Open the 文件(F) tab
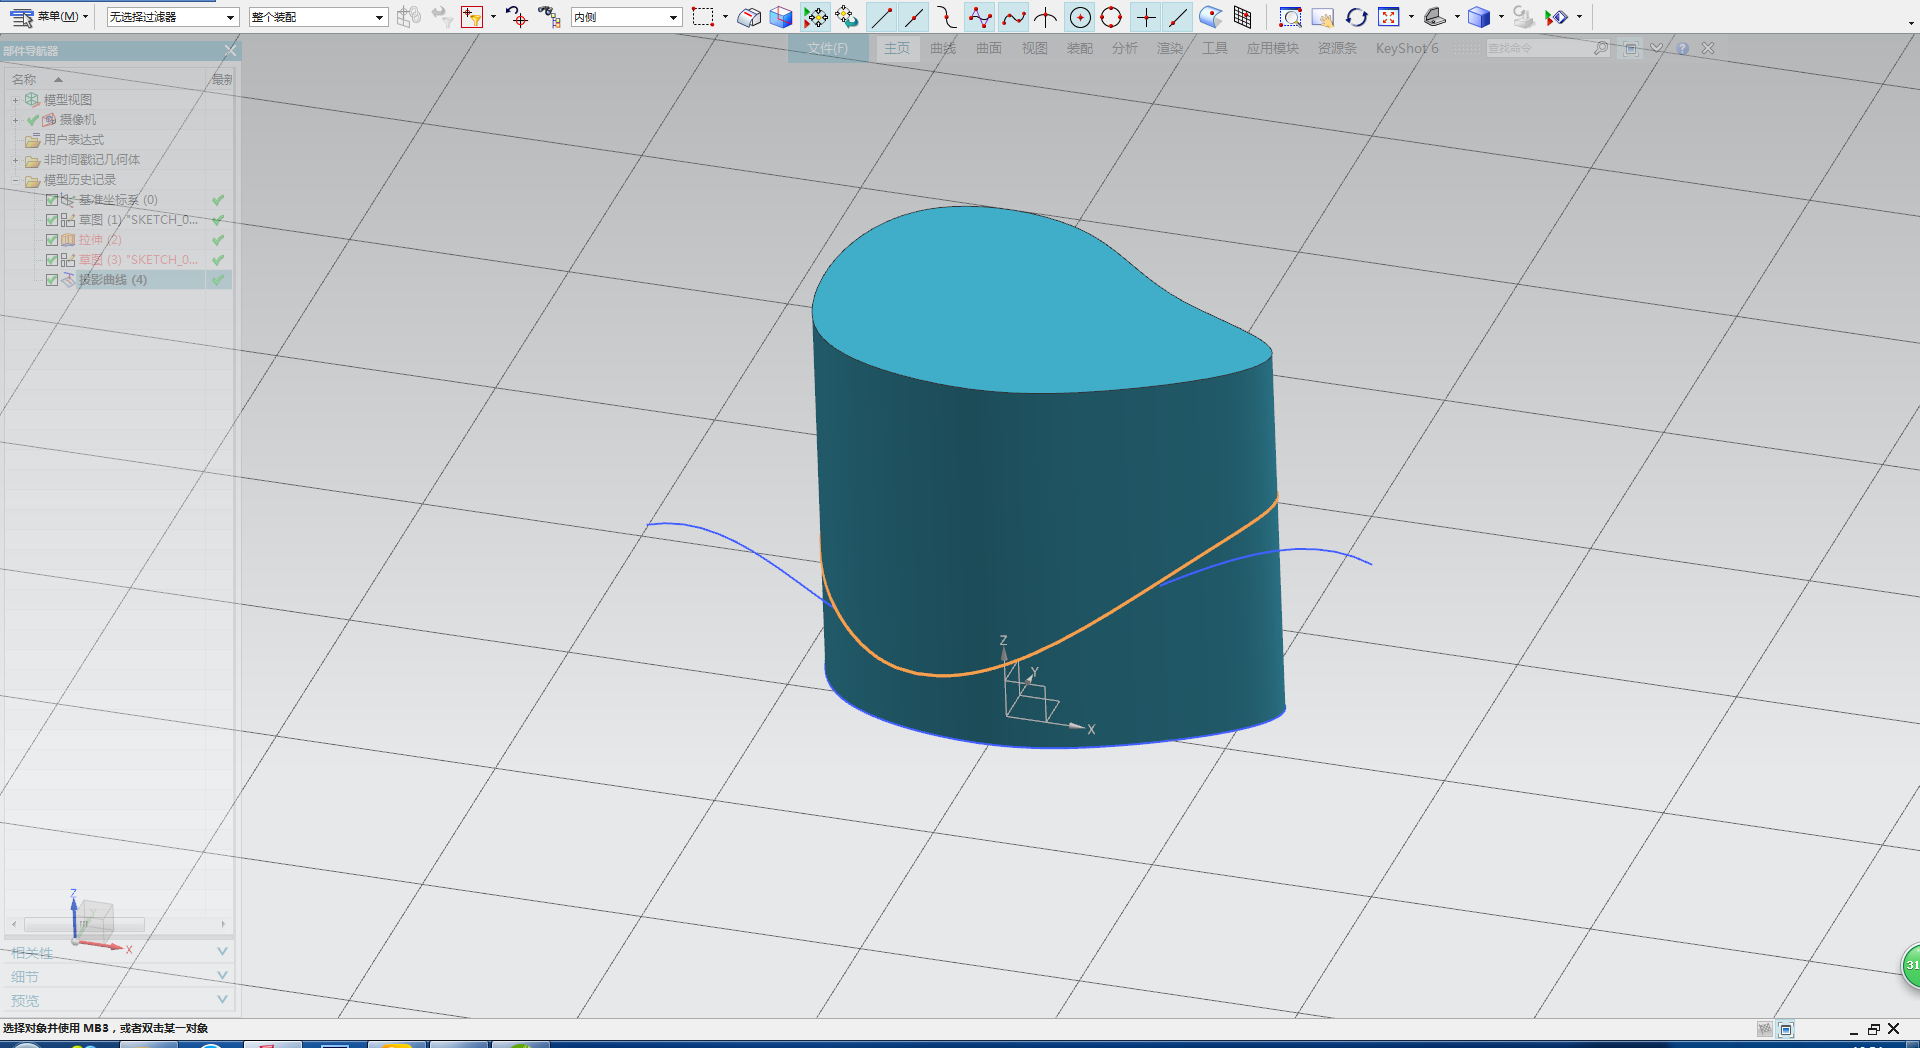 [x=827, y=48]
